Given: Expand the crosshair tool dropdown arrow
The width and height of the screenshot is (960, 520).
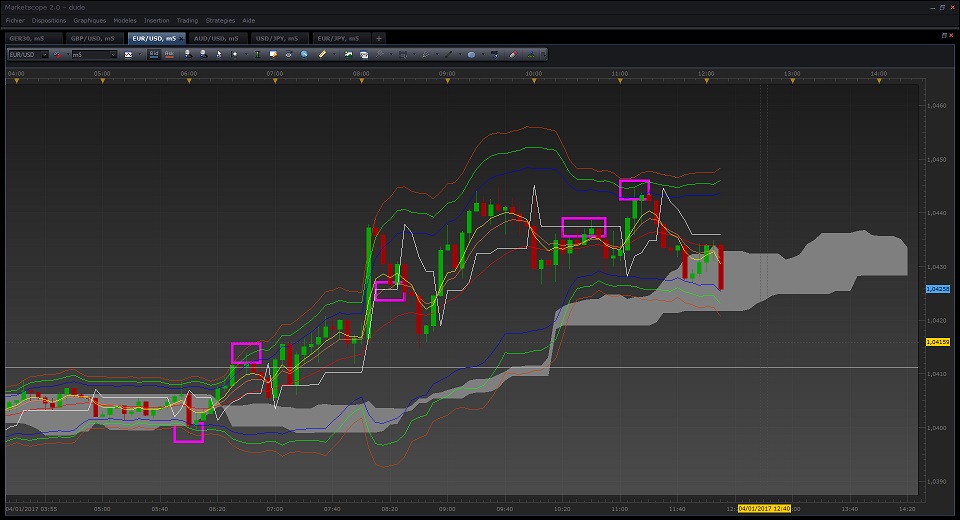Looking at the screenshot, I should 246,55.
